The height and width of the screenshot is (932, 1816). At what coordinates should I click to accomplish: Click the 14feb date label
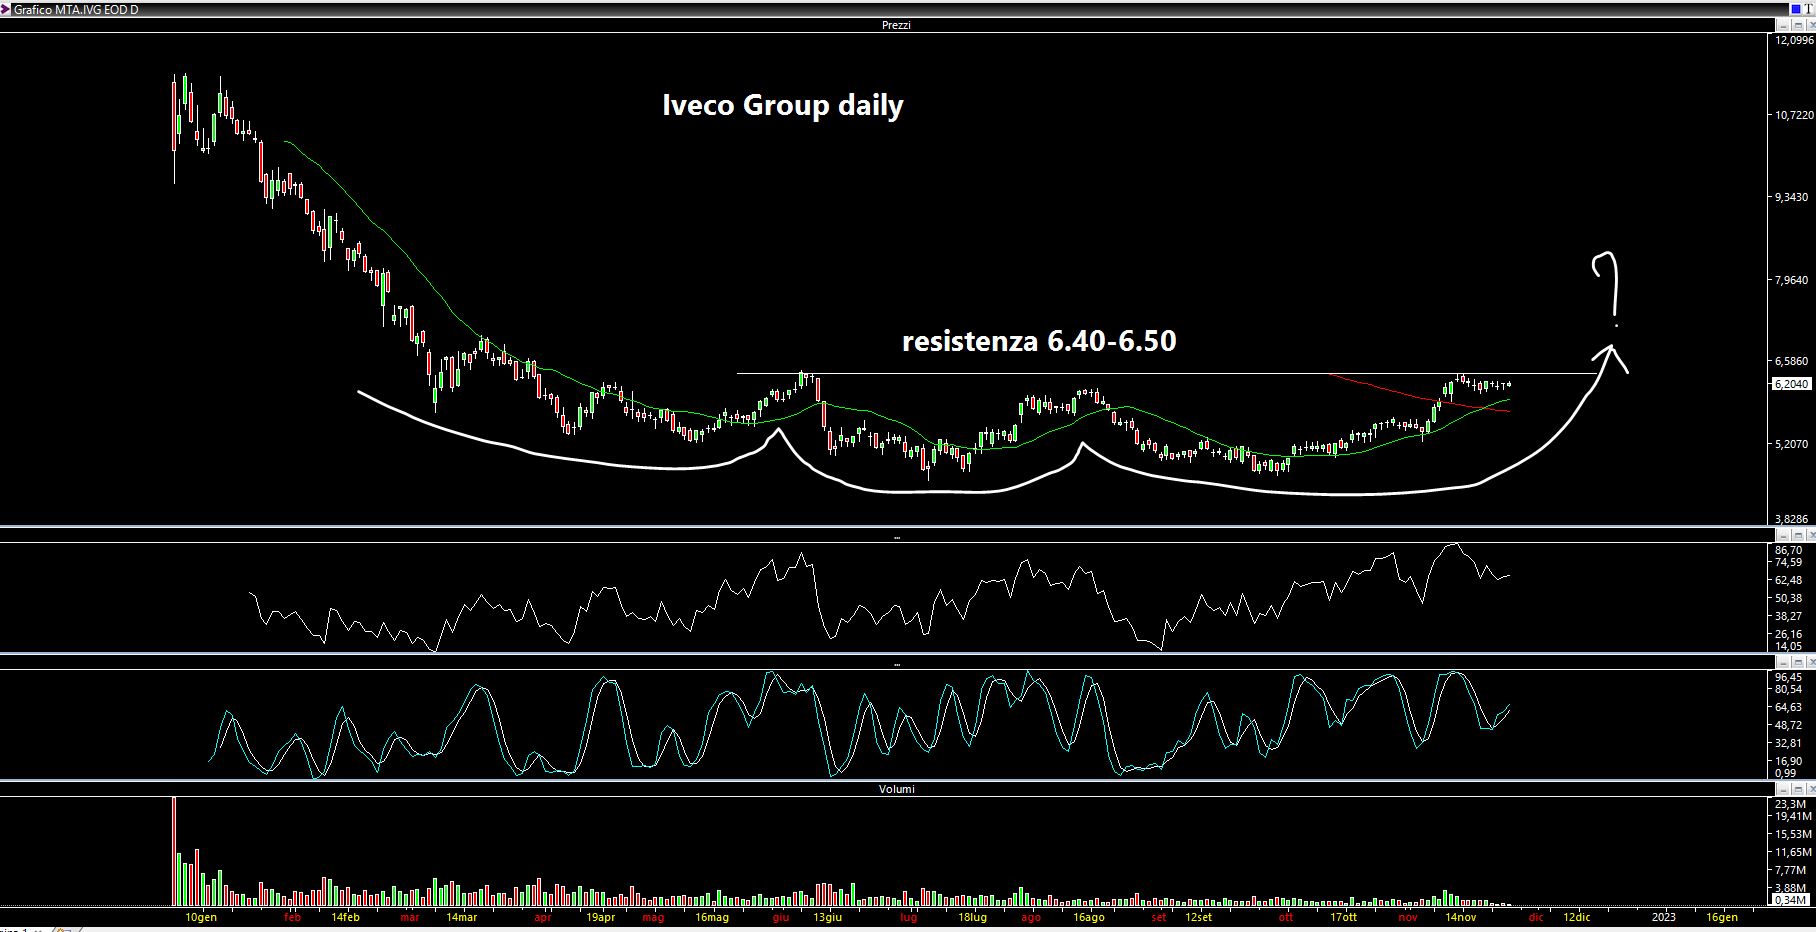345,917
